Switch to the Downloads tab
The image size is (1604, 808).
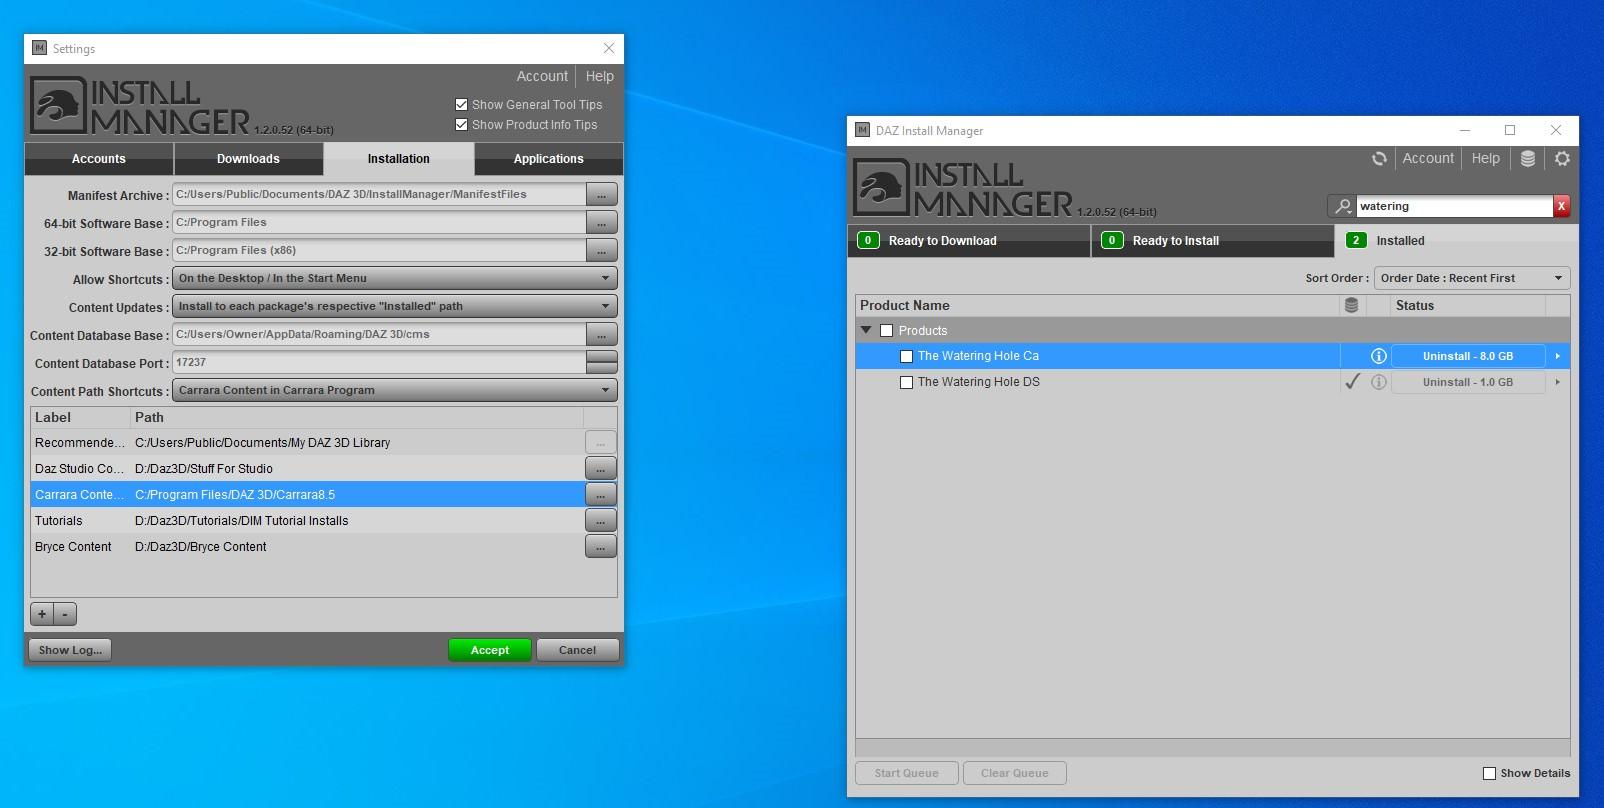(x=248, y=159)
